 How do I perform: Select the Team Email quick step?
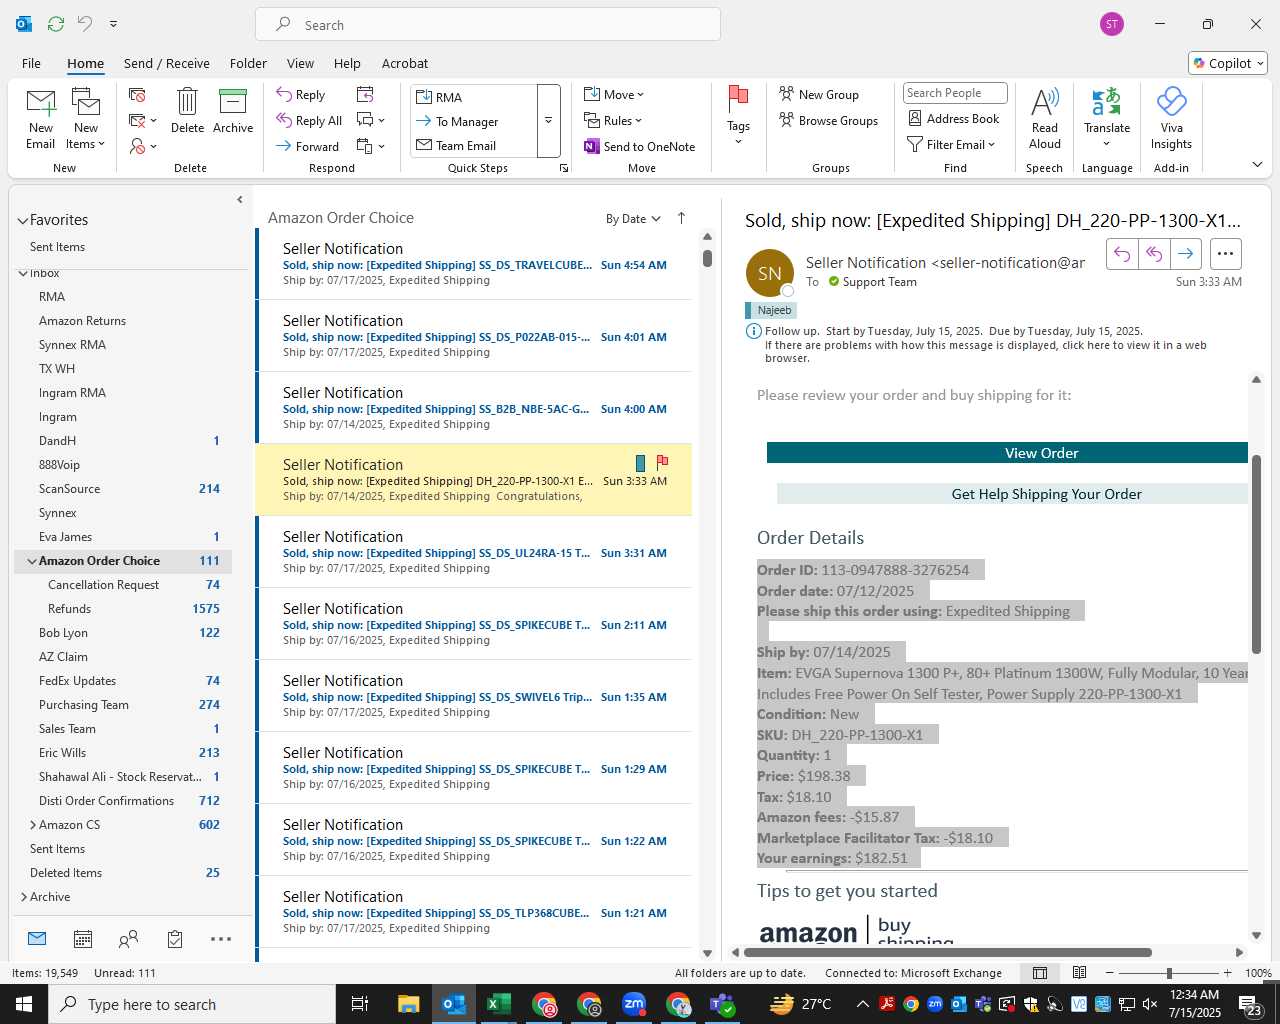pos(474,145)
